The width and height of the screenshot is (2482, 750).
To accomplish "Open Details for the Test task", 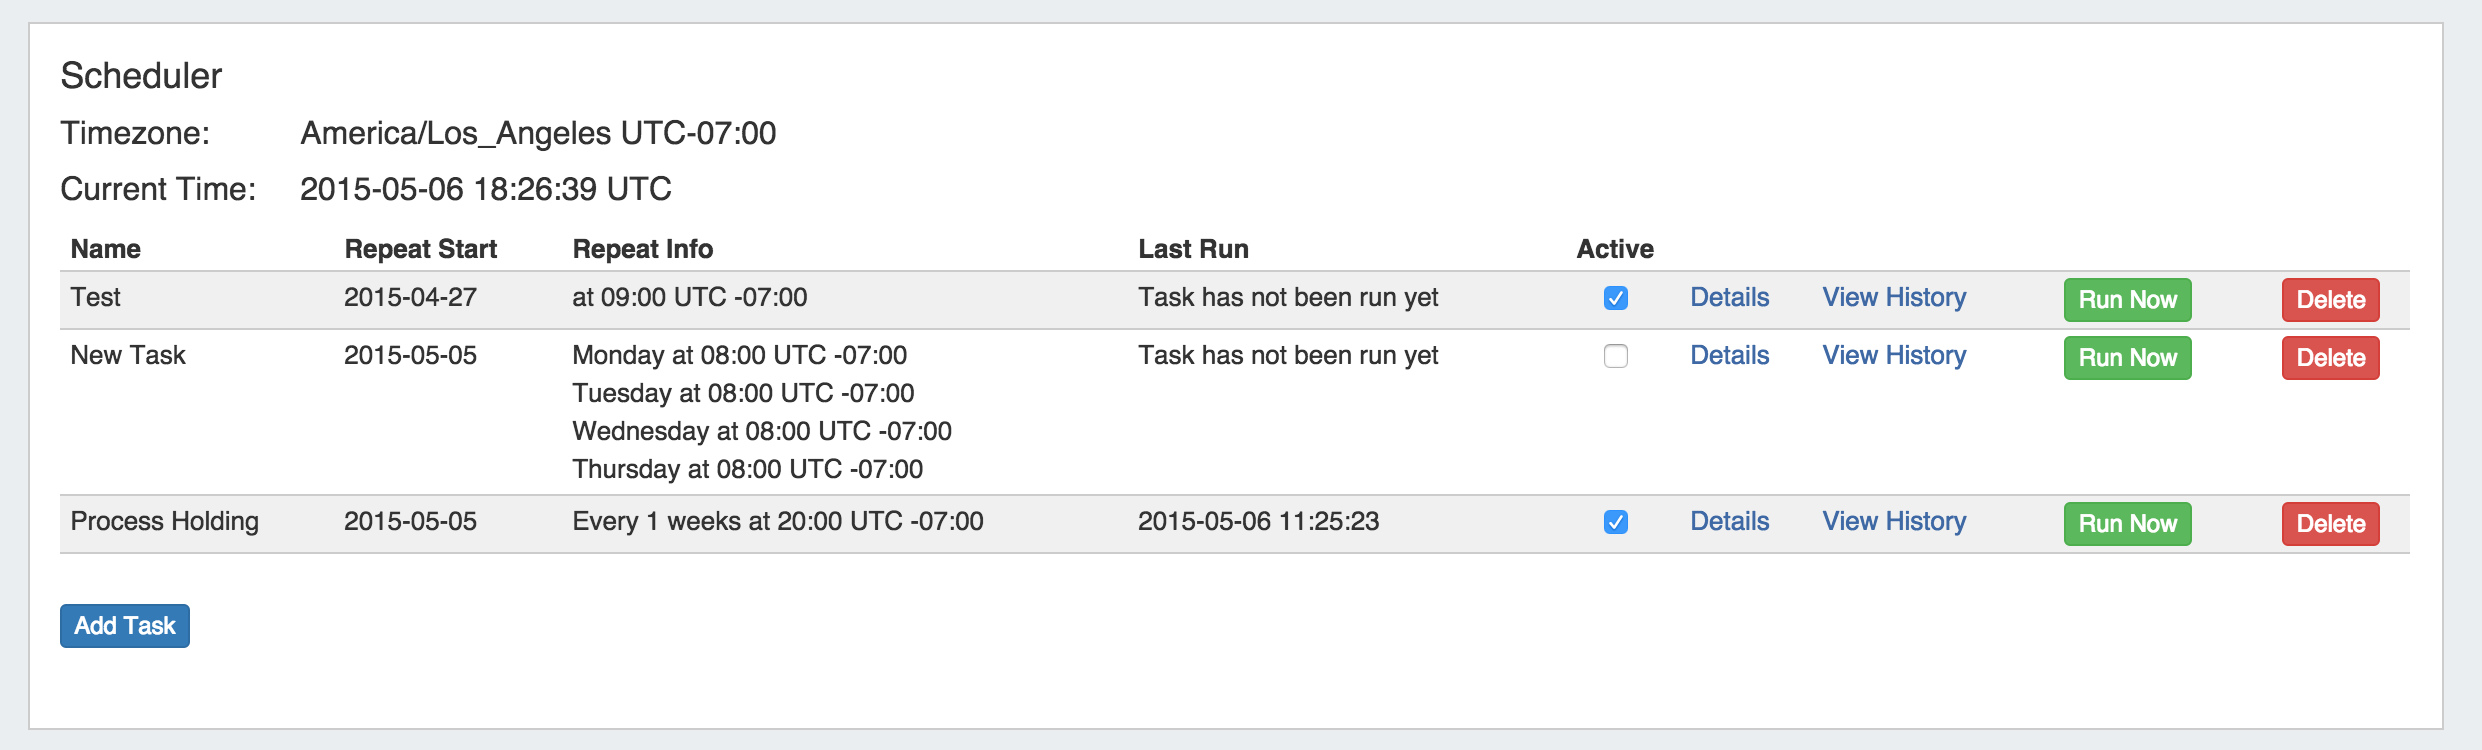I will (1729, 297).
